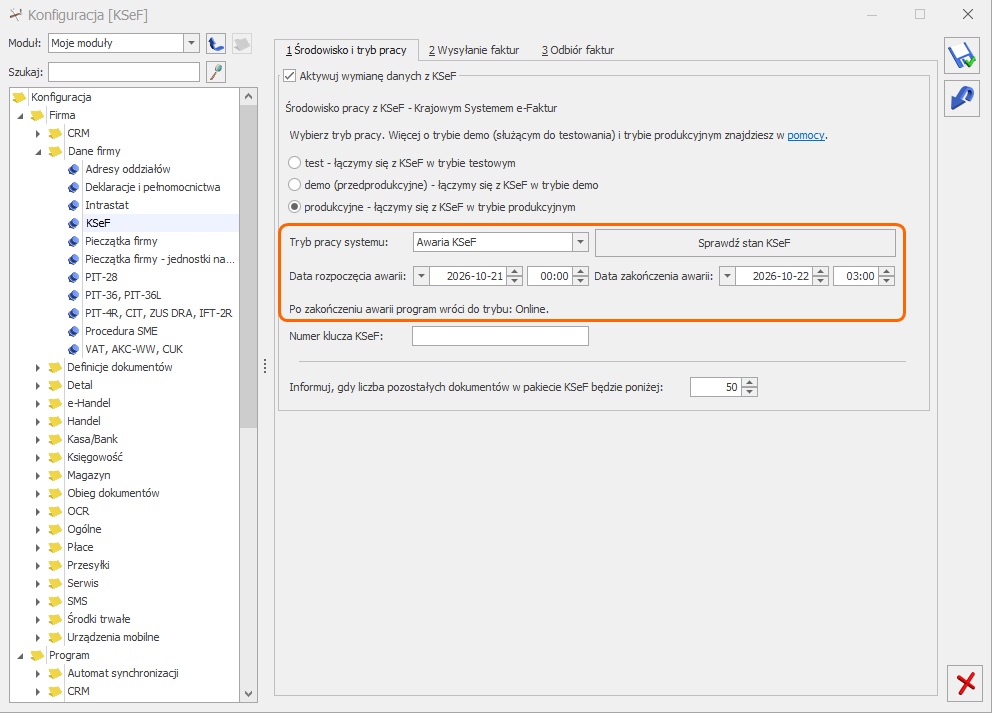Open the Moduł dropdown list

click(x=192, y=43)
